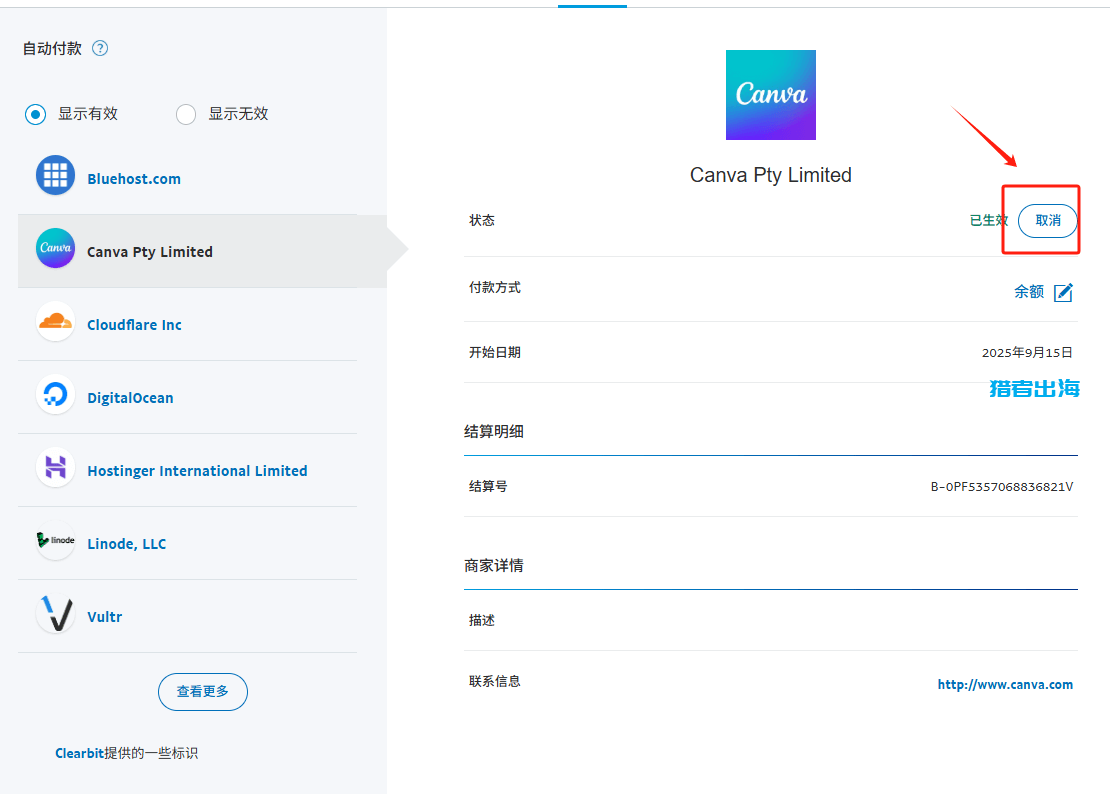The image size is (1110, 794).
Task: Open Hostinger International Limited entry
Action: point(198,471)
